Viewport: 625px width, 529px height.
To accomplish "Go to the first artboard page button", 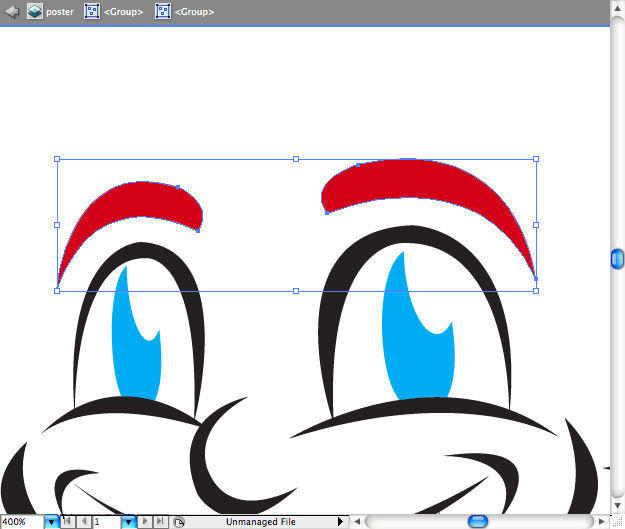I will click(67, 521).
